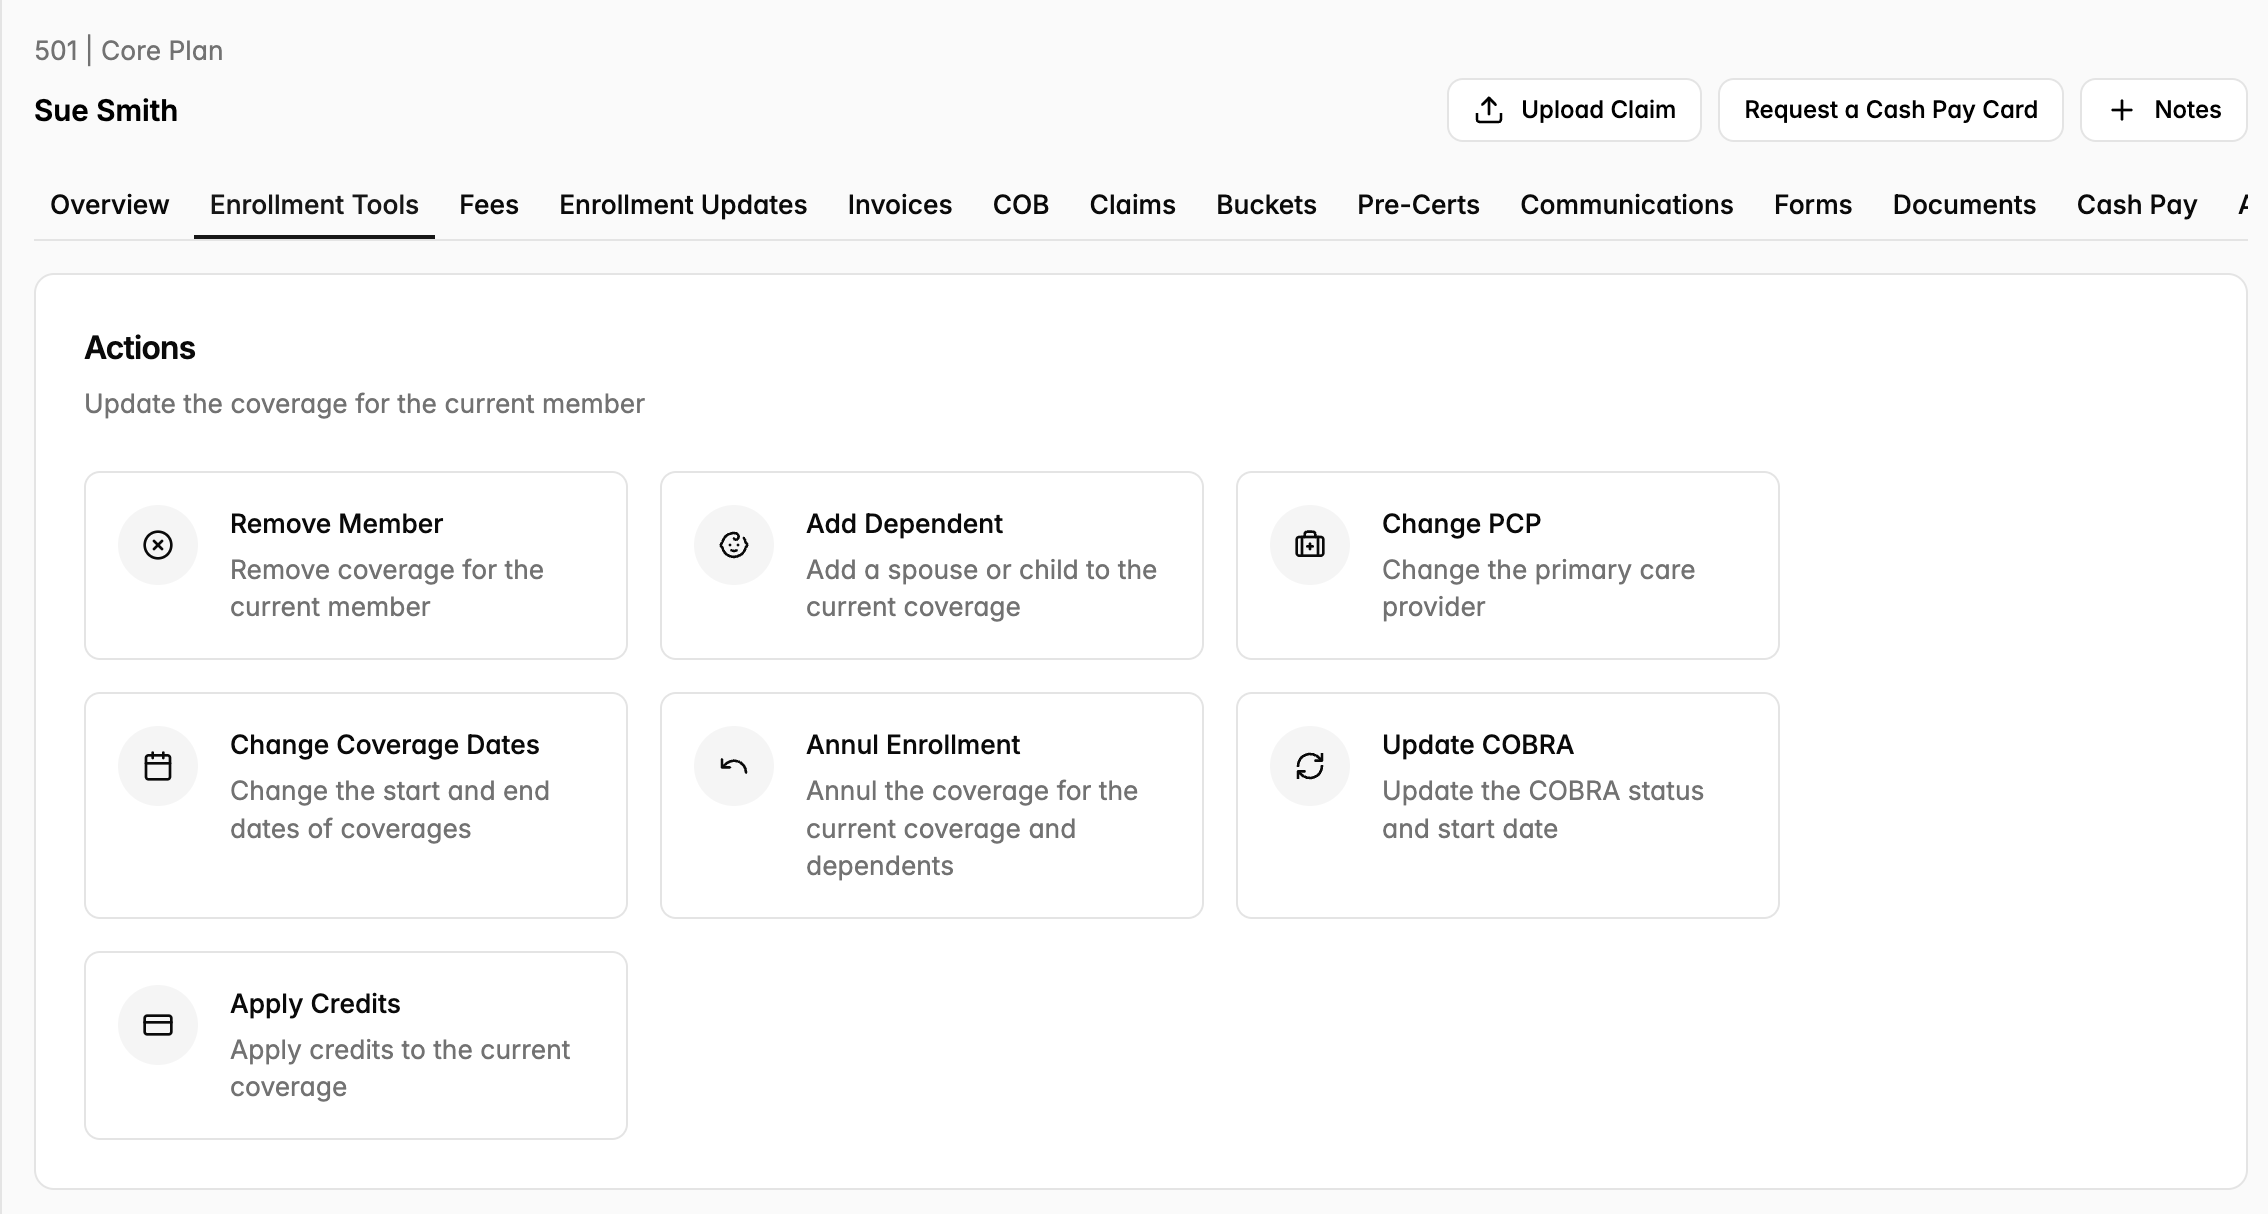Click the "501 | Core Plan" label

(129, 51)
